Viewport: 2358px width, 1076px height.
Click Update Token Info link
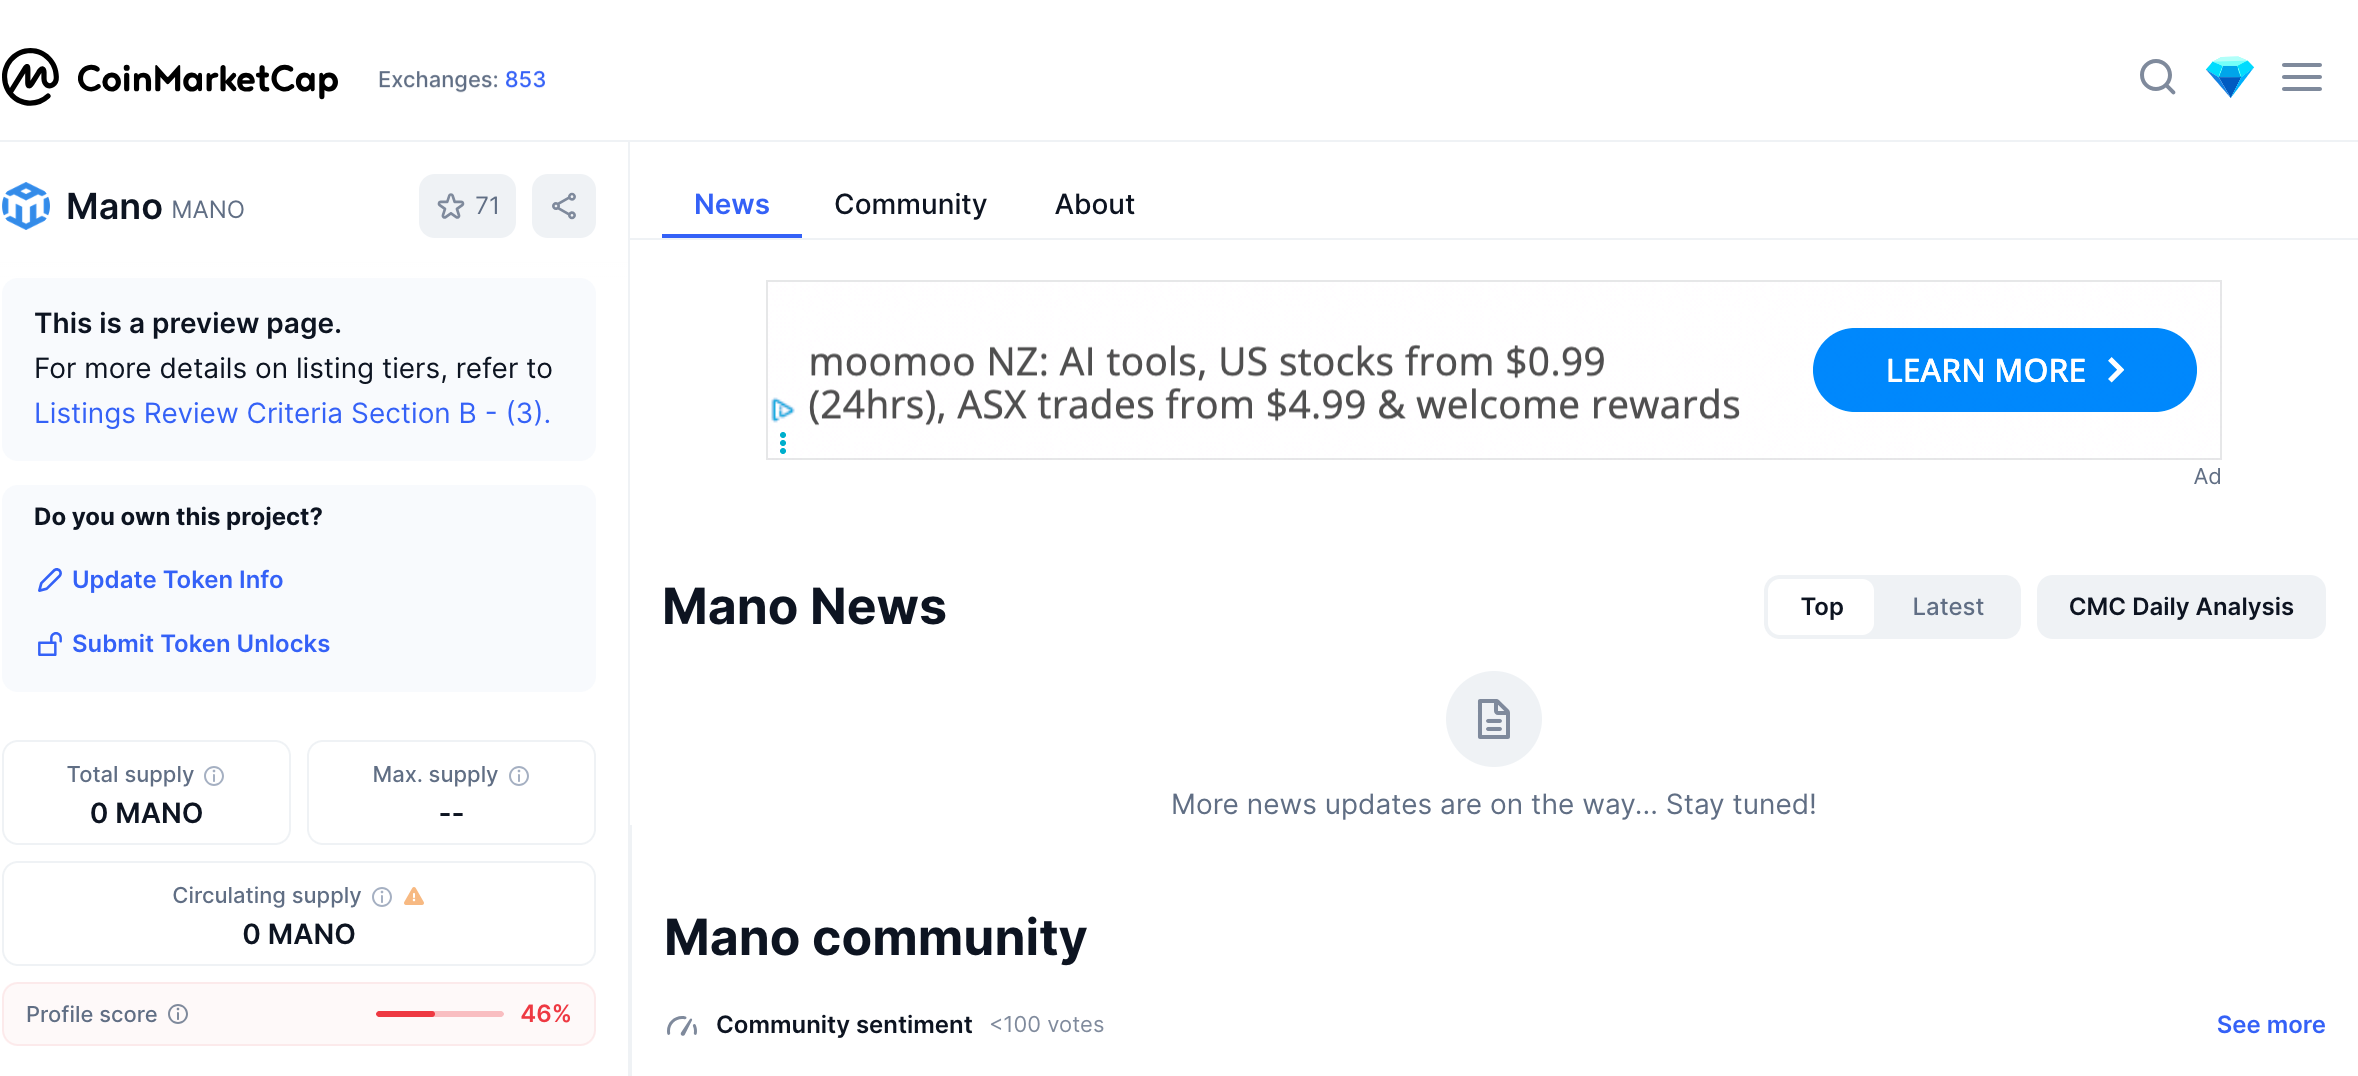click(x=176, y=580)
